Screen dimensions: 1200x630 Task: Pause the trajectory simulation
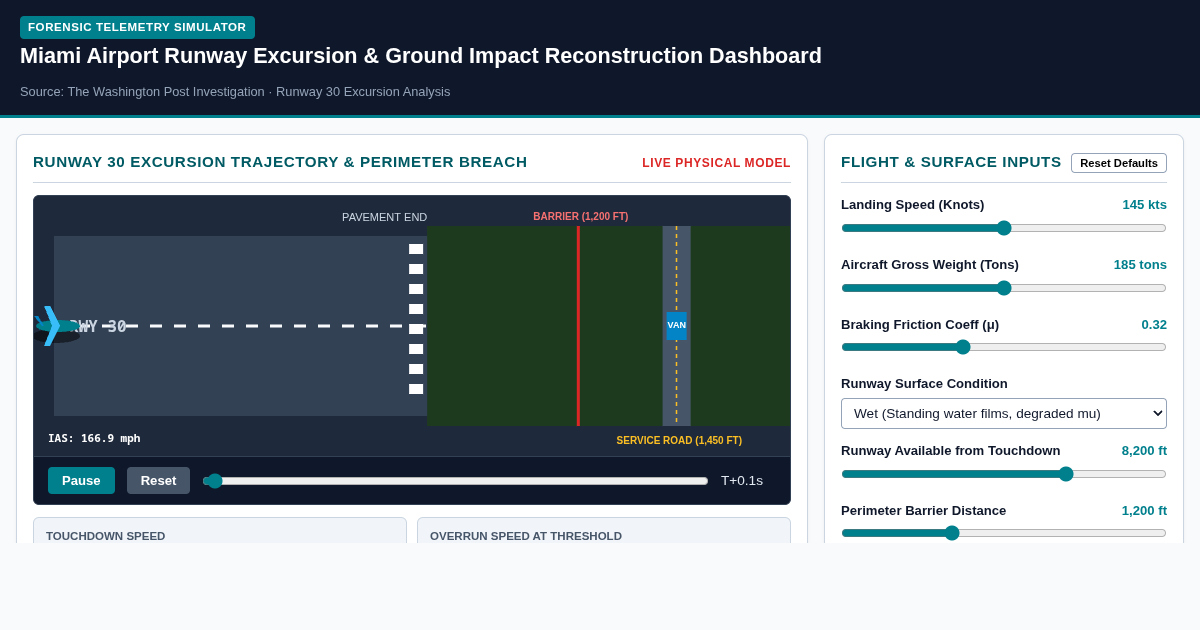(81, 480)
